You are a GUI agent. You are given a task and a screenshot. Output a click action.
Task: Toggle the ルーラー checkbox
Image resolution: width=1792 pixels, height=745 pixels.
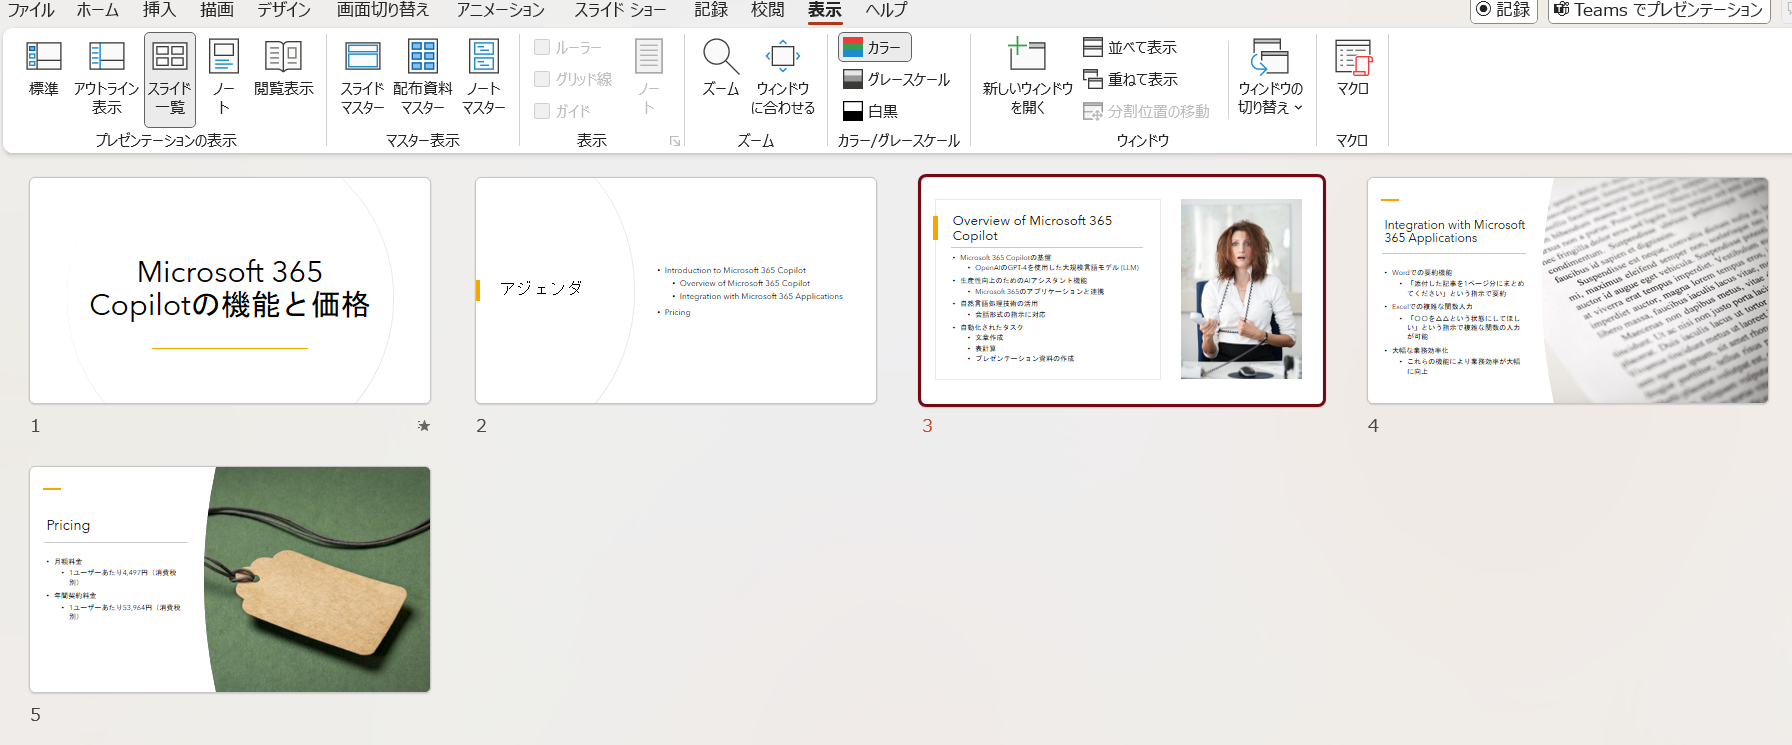pyautogui.click(x=542, y=47)
